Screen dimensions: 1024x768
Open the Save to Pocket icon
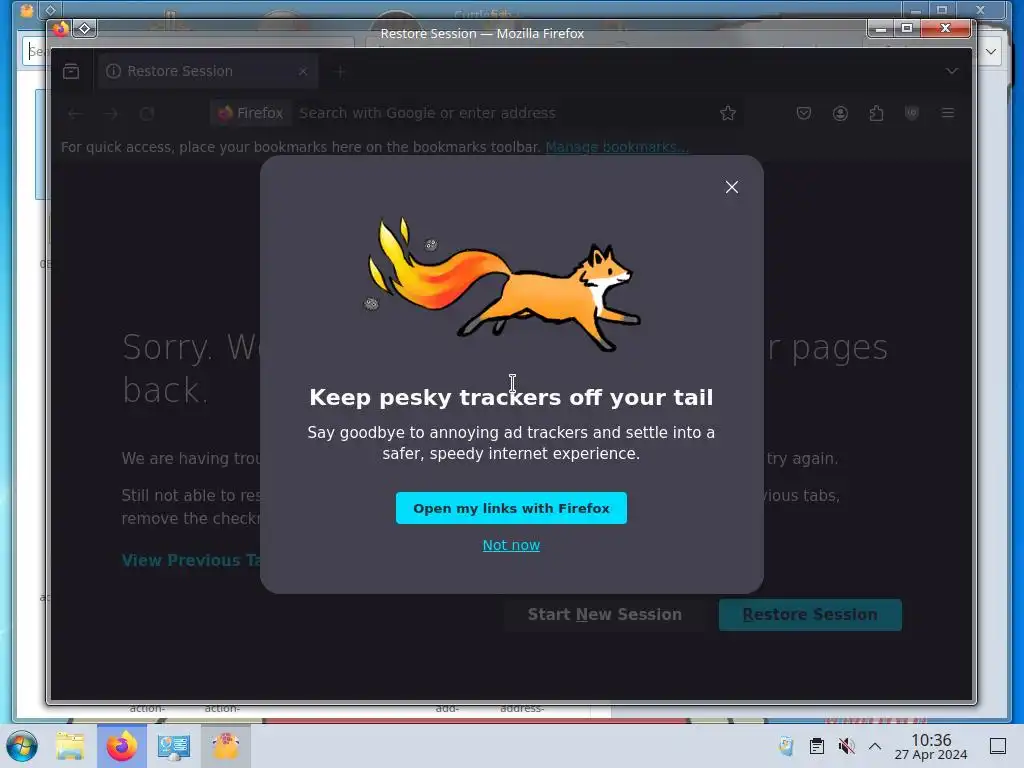pyautogui.click(x=804, y=113)
